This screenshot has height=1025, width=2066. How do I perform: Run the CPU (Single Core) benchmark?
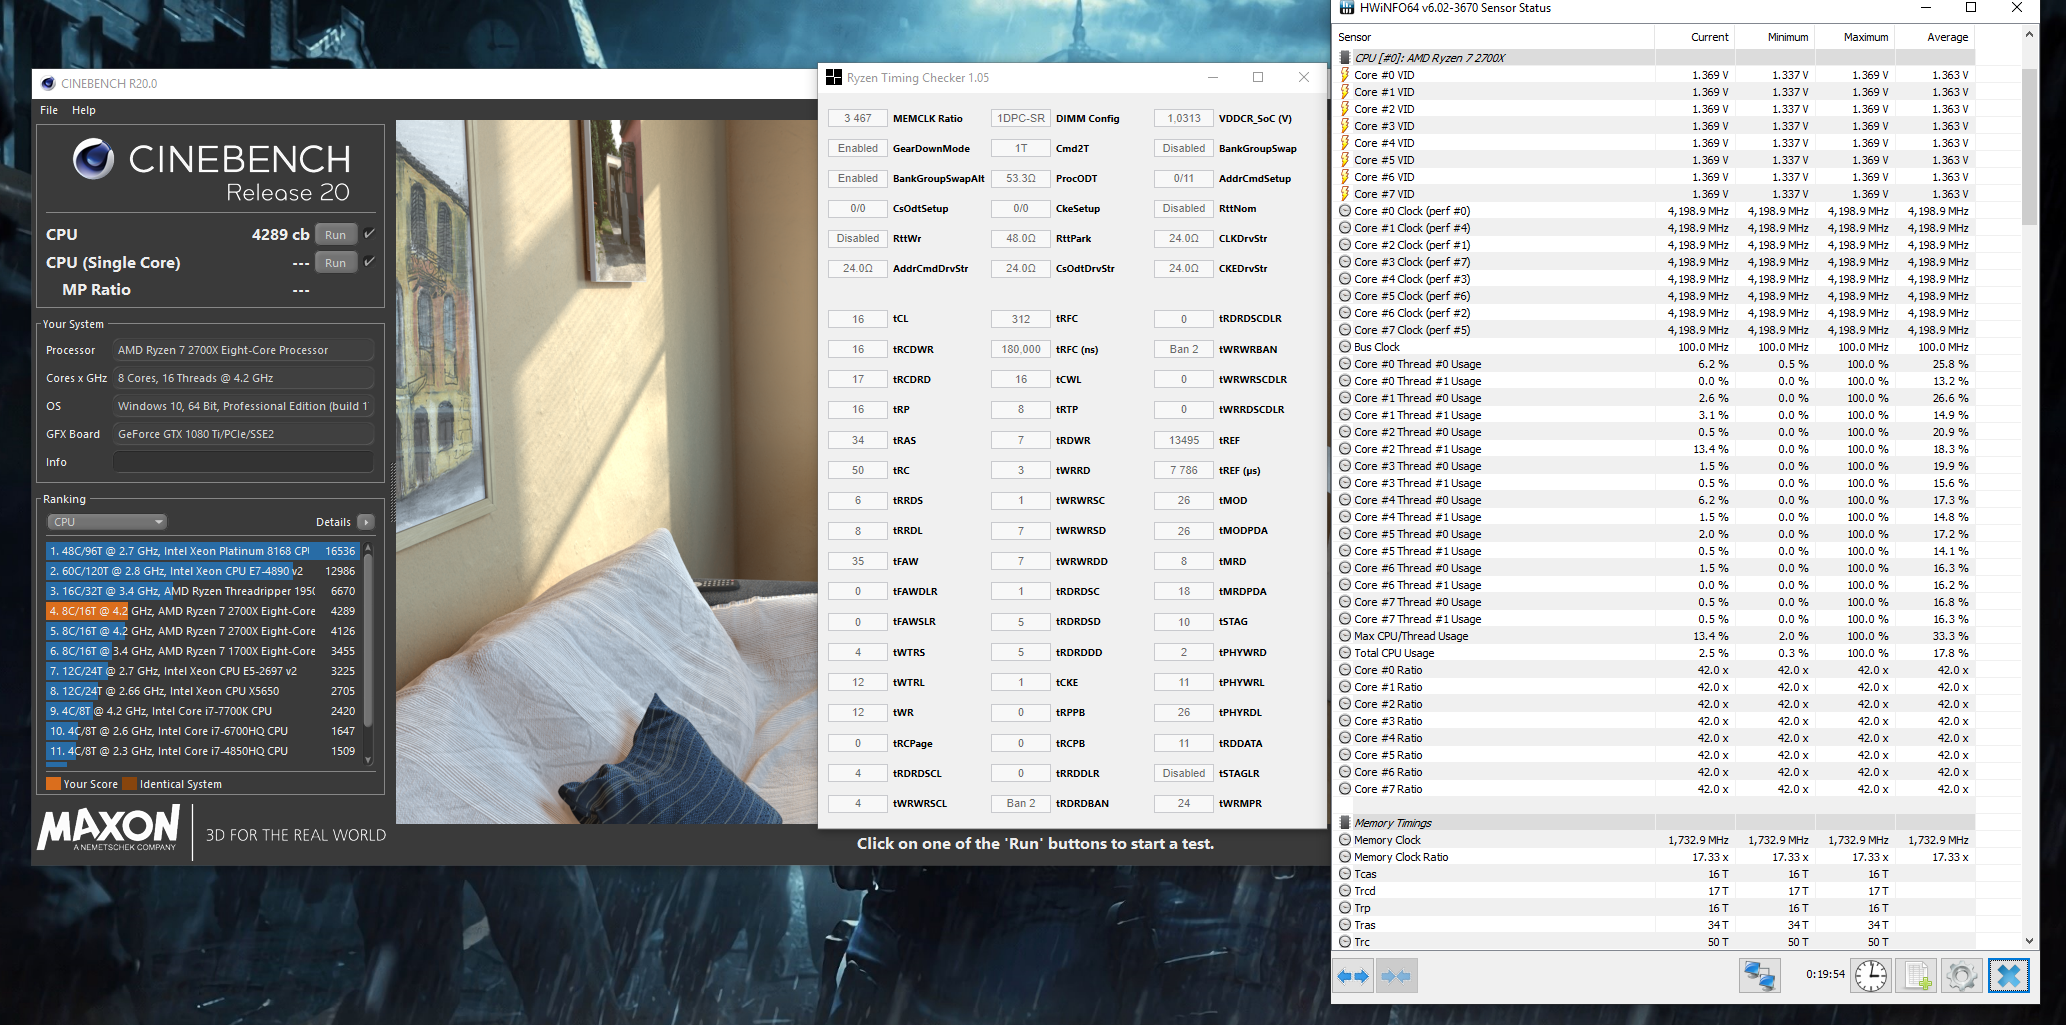(x=336, y=263)
